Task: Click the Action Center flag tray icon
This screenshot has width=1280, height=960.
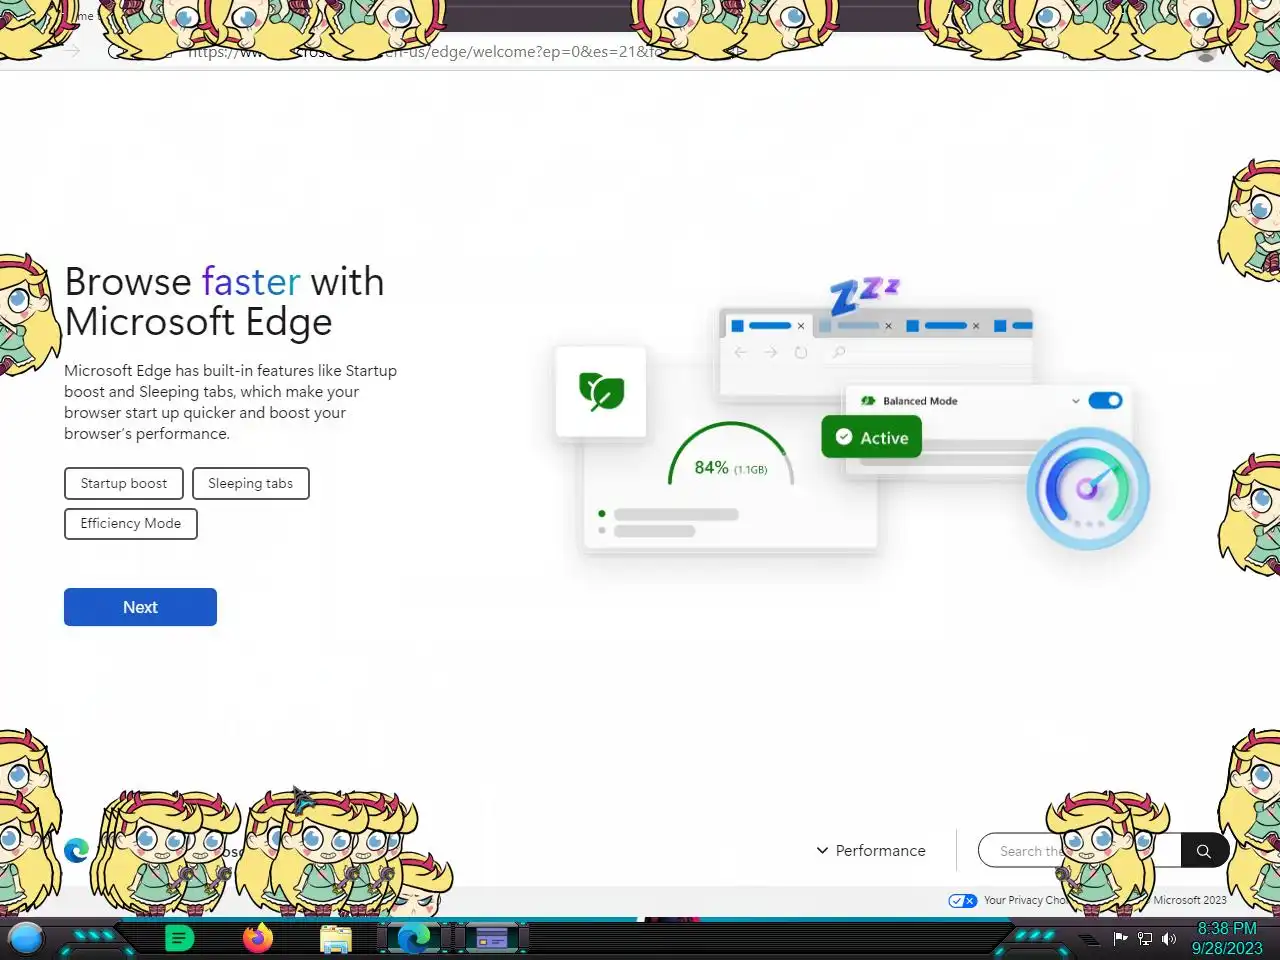Action: tap(1121, 938)
